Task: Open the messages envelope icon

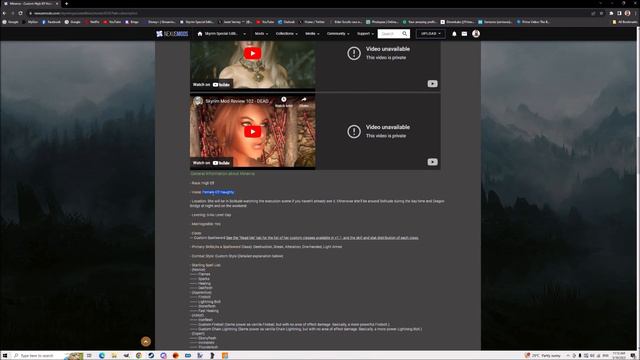Action: 464,34
